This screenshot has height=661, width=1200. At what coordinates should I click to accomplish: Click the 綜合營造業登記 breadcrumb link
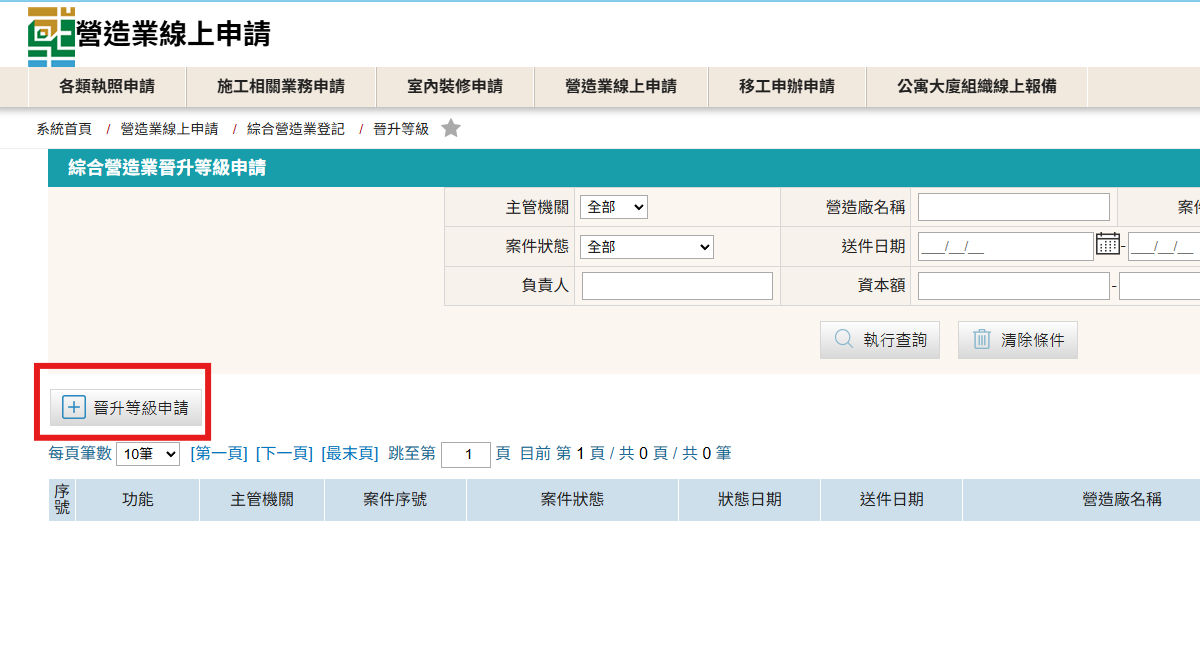point(295,129)
